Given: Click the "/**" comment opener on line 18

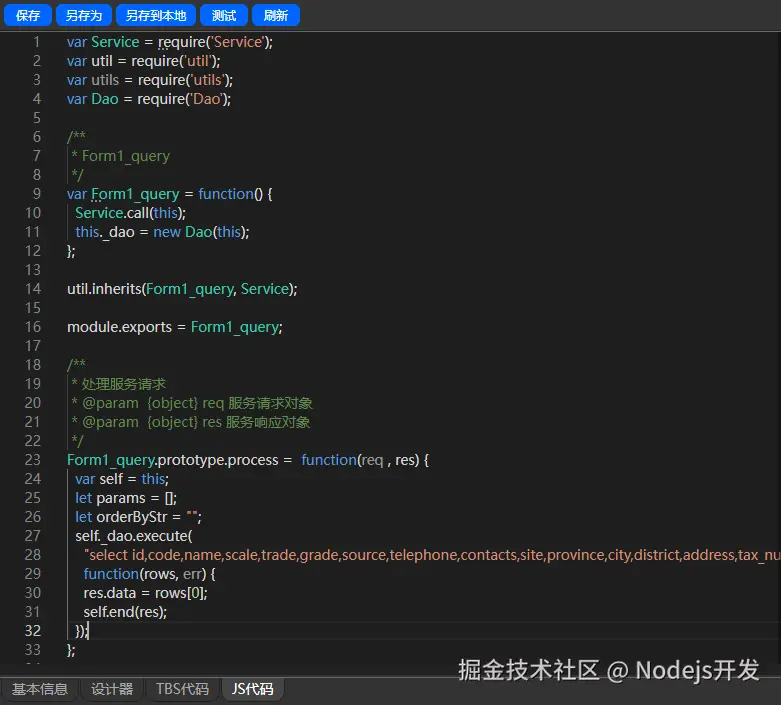Looking at the screenshot, I should tap(76, 365).
